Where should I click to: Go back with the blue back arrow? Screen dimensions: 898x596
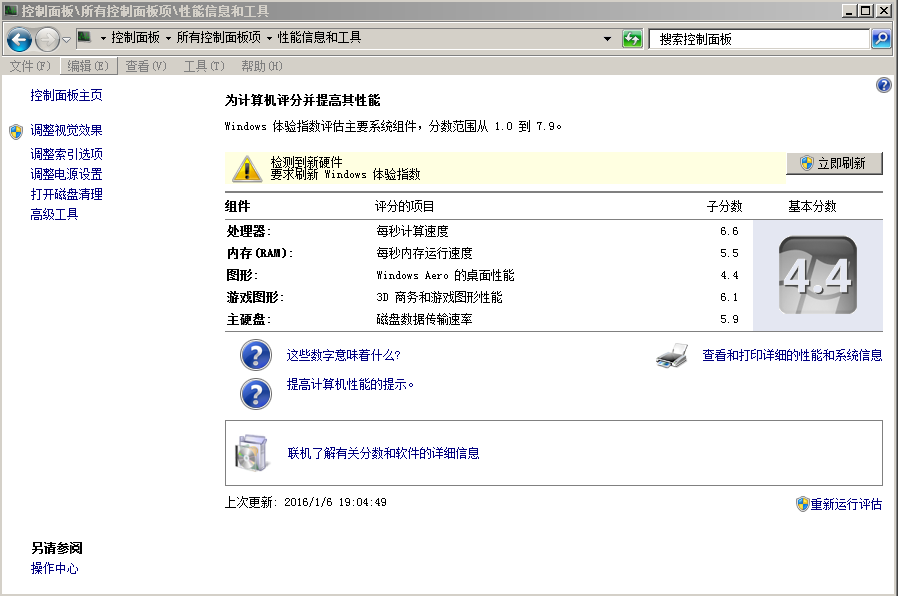tap(19, 40)
